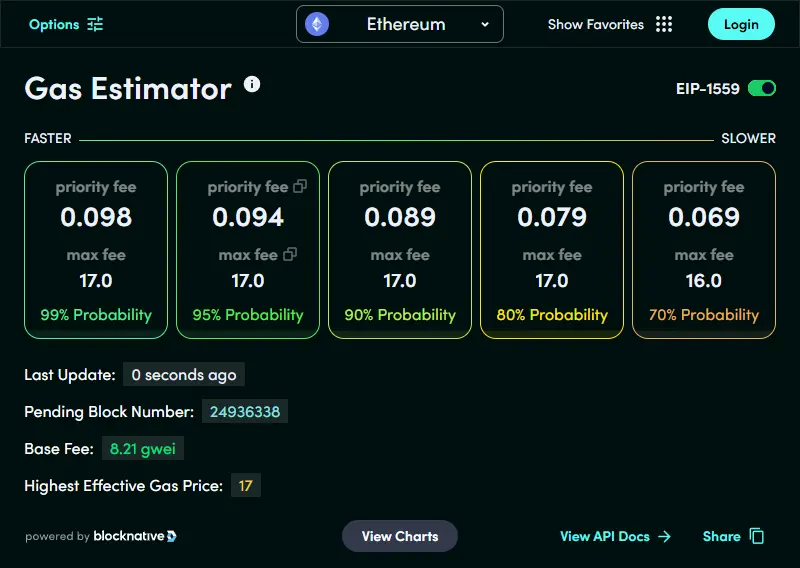Toggle the EIP-1559 switch off
The image size is (800, 568).
pyautogui.click(x=762, y=88)
